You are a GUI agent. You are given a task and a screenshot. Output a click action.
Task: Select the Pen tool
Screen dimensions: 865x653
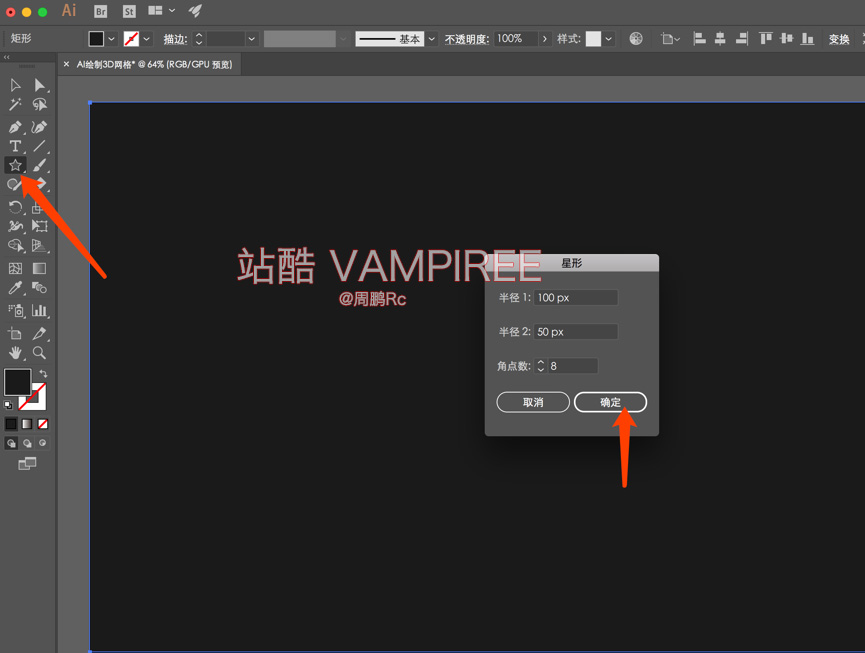15,127
